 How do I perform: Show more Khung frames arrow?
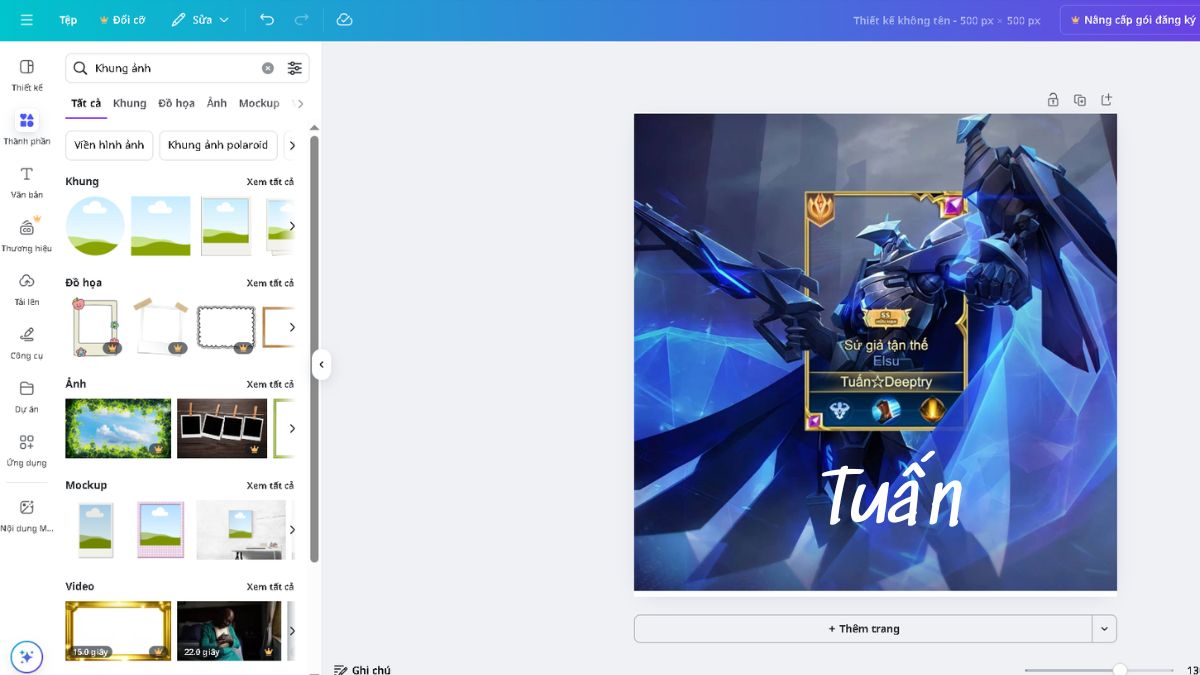click(x=292, y=226)
